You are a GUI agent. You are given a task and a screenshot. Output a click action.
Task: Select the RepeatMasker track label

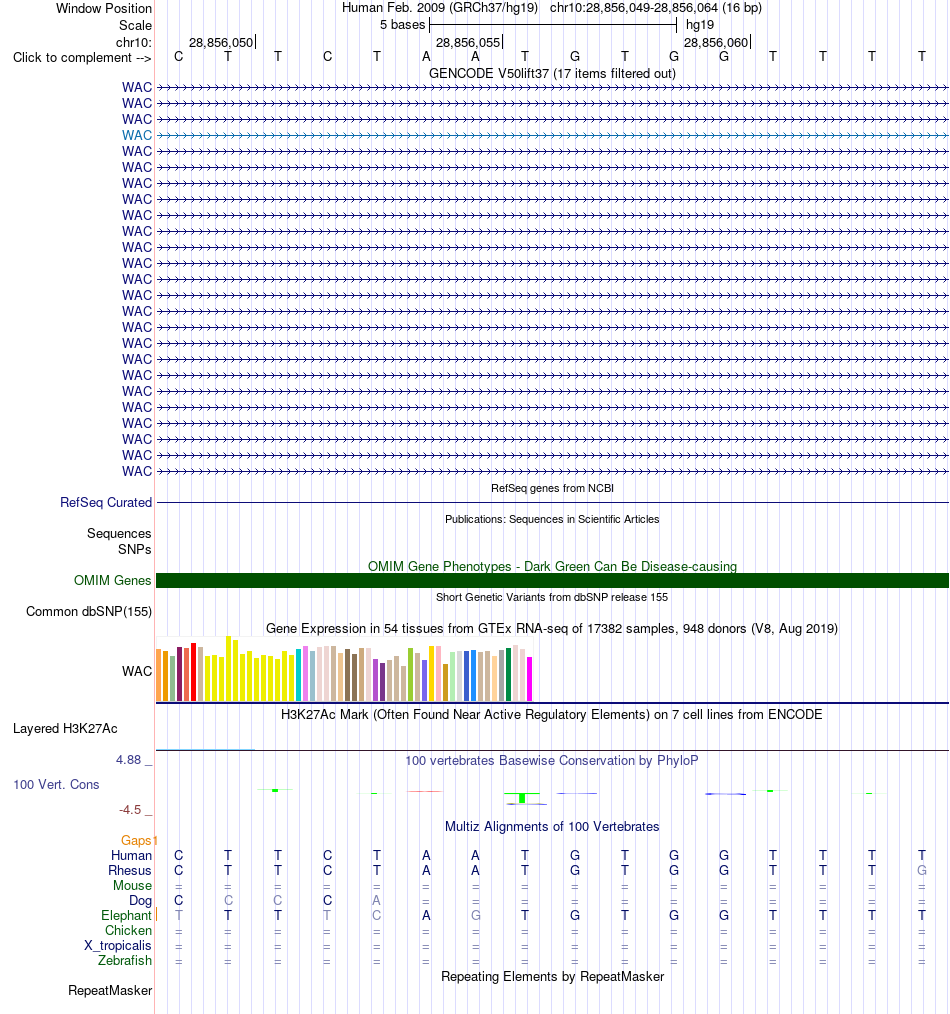click(x=110, y=991)
